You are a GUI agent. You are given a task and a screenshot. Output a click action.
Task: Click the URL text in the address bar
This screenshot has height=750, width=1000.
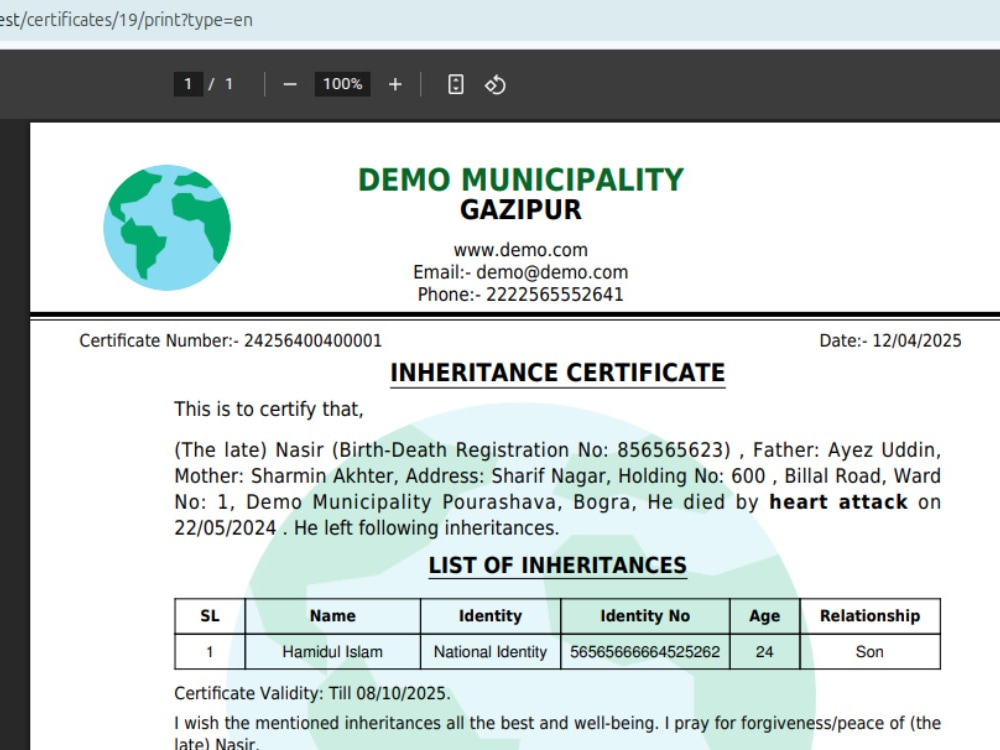pyautogui.click(x=126, y=20)
